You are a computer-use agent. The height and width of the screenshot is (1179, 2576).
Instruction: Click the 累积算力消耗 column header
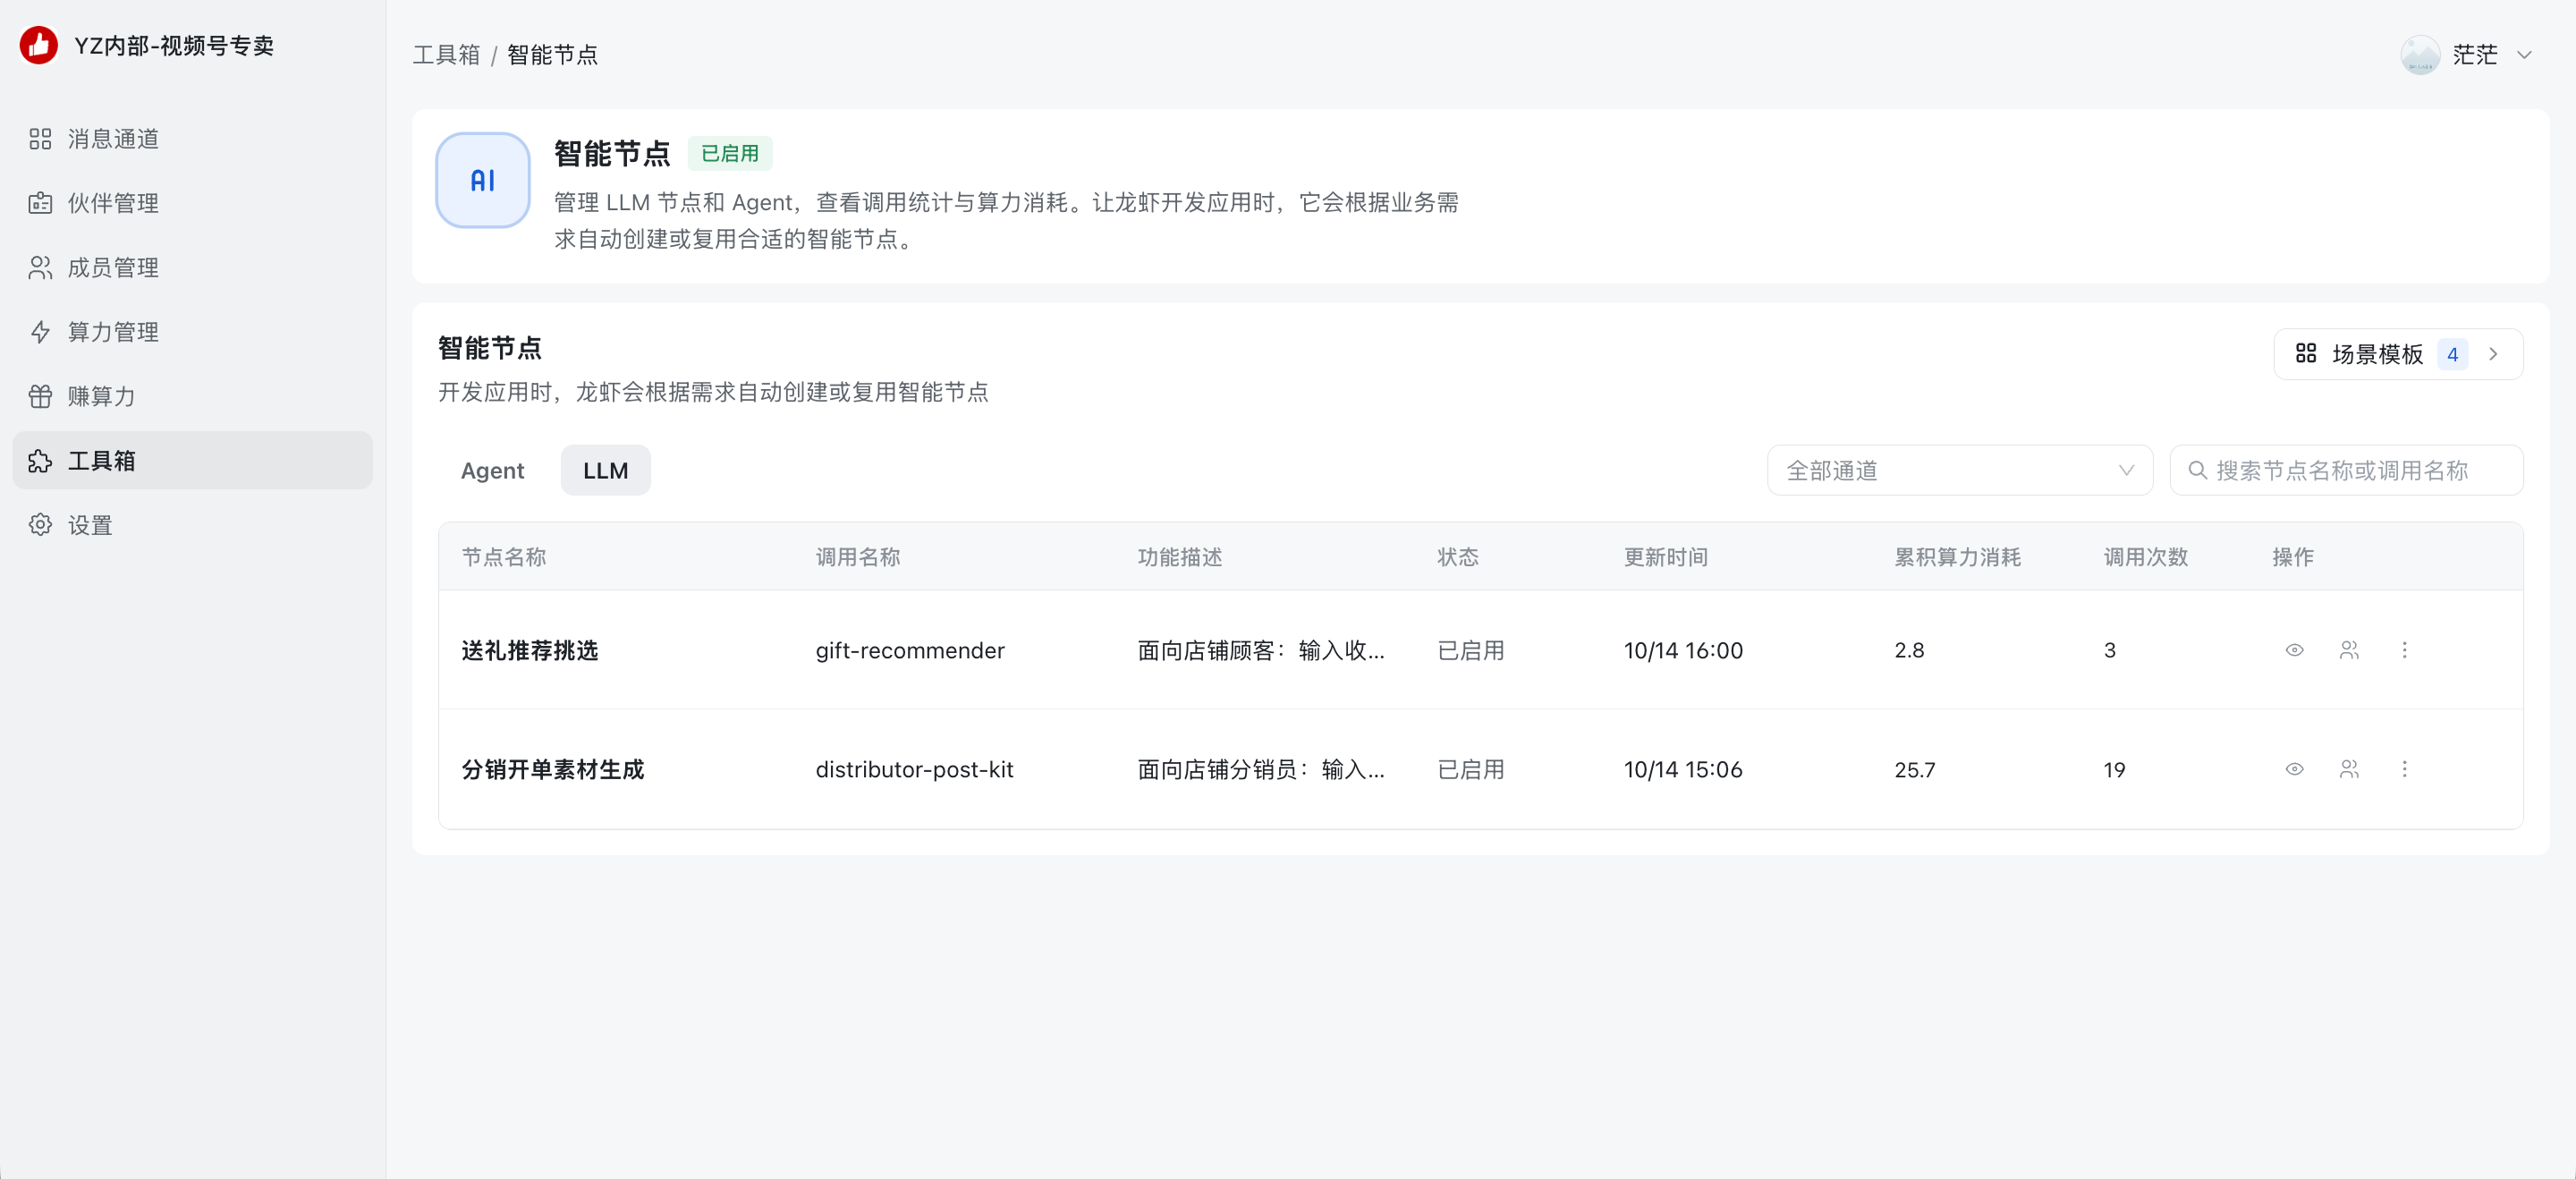(1957, 557)
